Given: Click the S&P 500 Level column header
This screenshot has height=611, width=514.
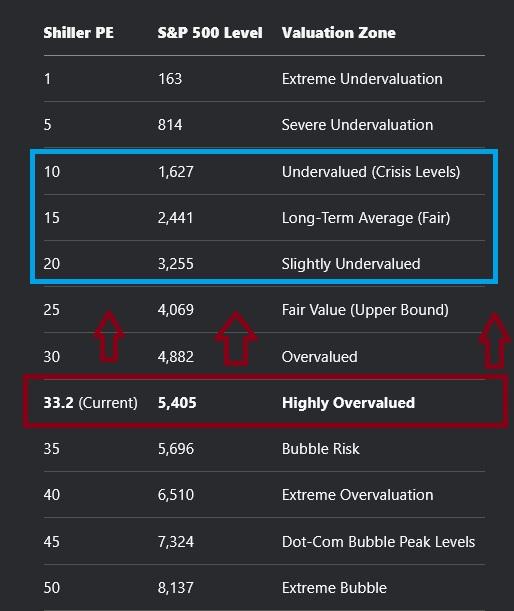Looking at the screenshot, I should coord(210,33).
